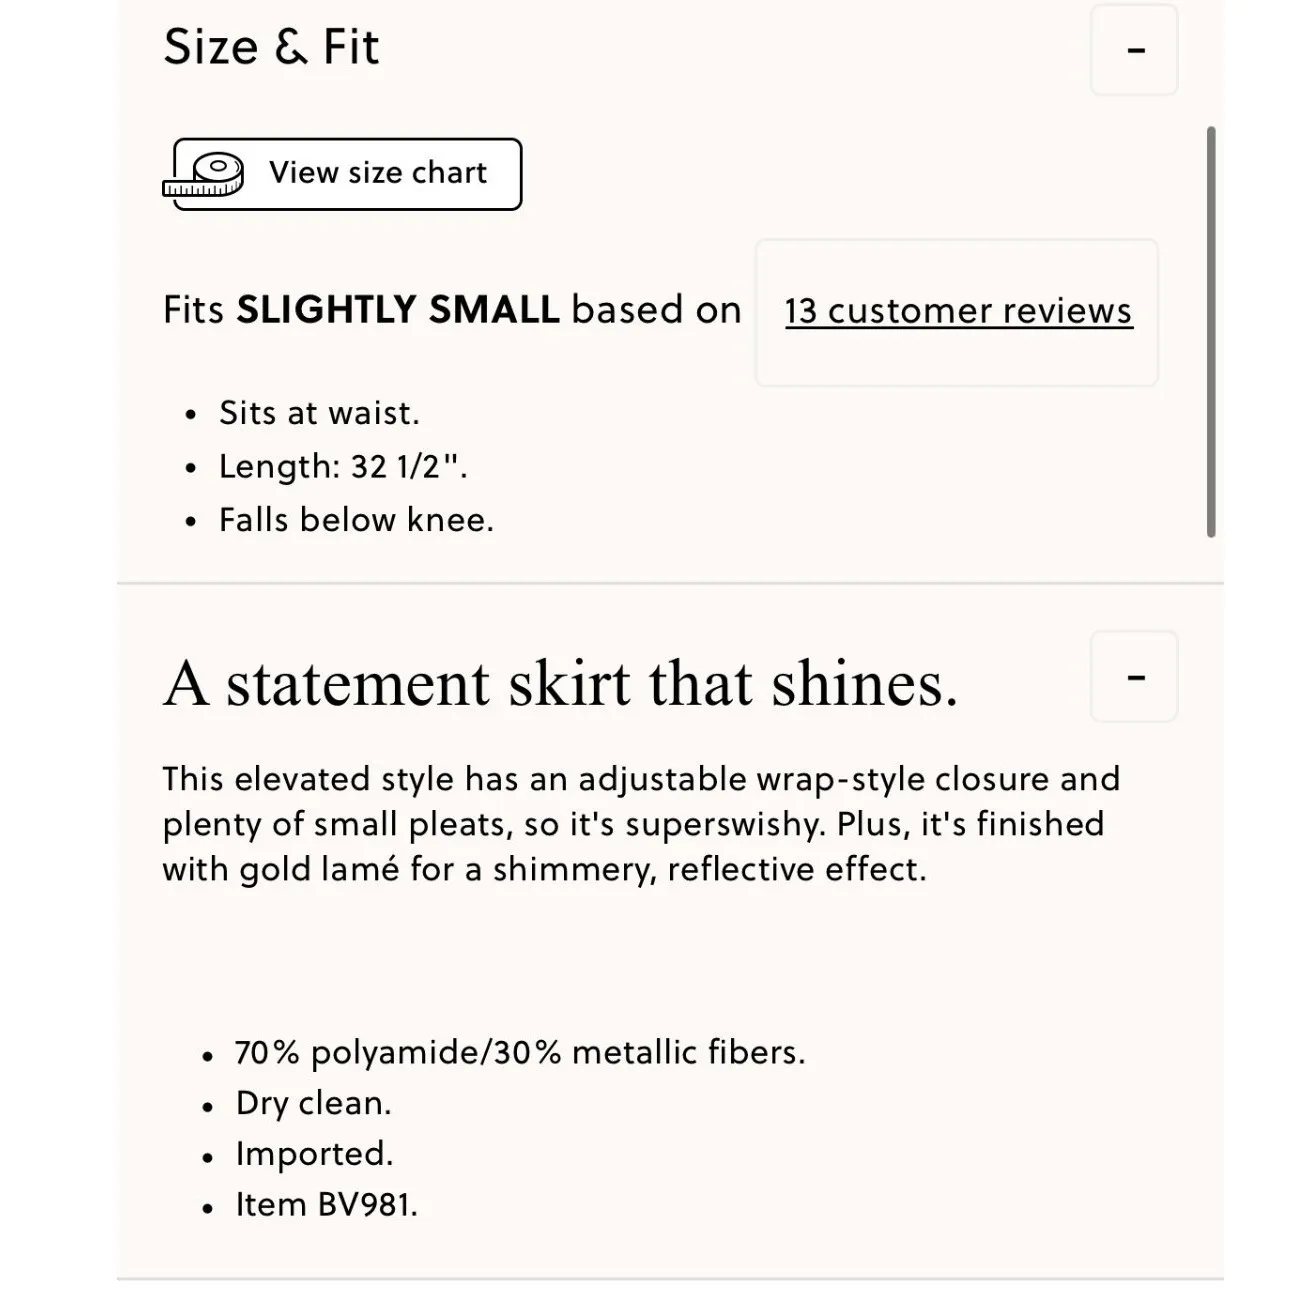Click the "Imported" bullet
The height and width of the screenshot is (1307, 1307).
pos(314,1154)
